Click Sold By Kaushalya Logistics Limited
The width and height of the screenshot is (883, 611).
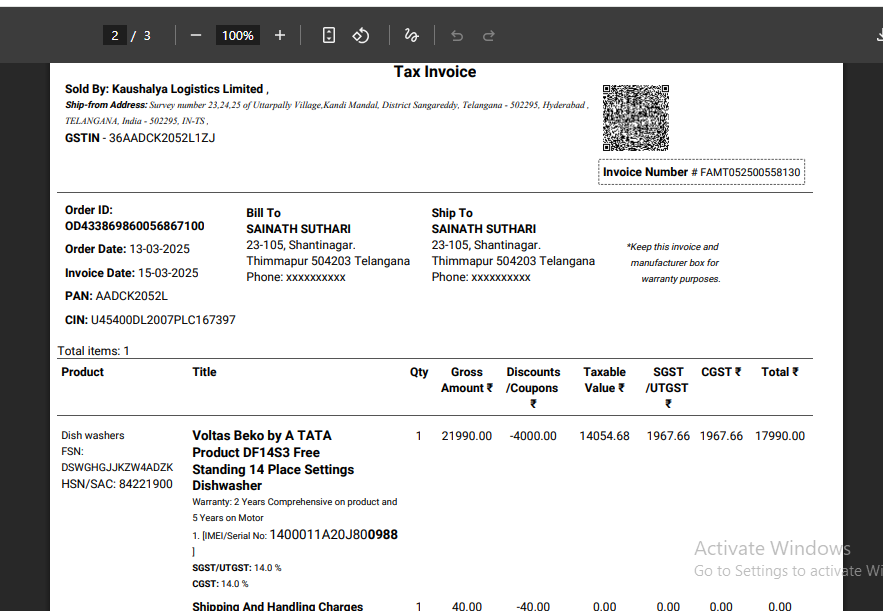coord(167,89)
